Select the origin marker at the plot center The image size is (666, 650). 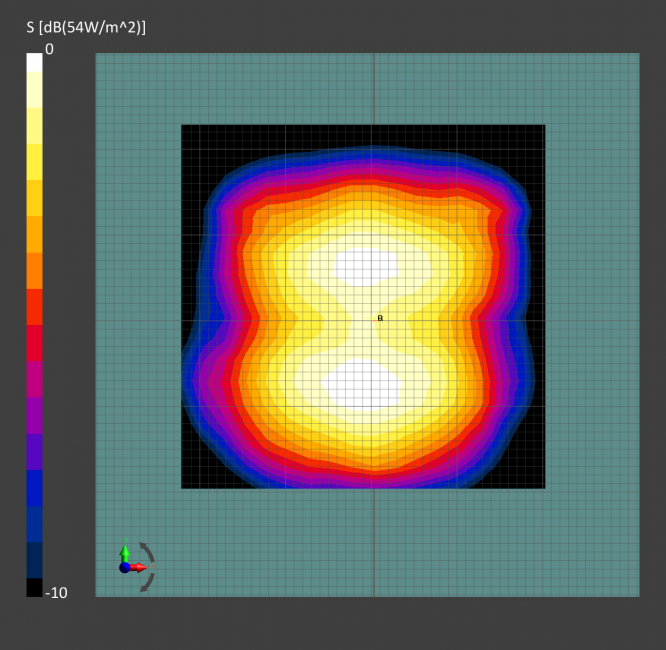[x=376, y=318]
